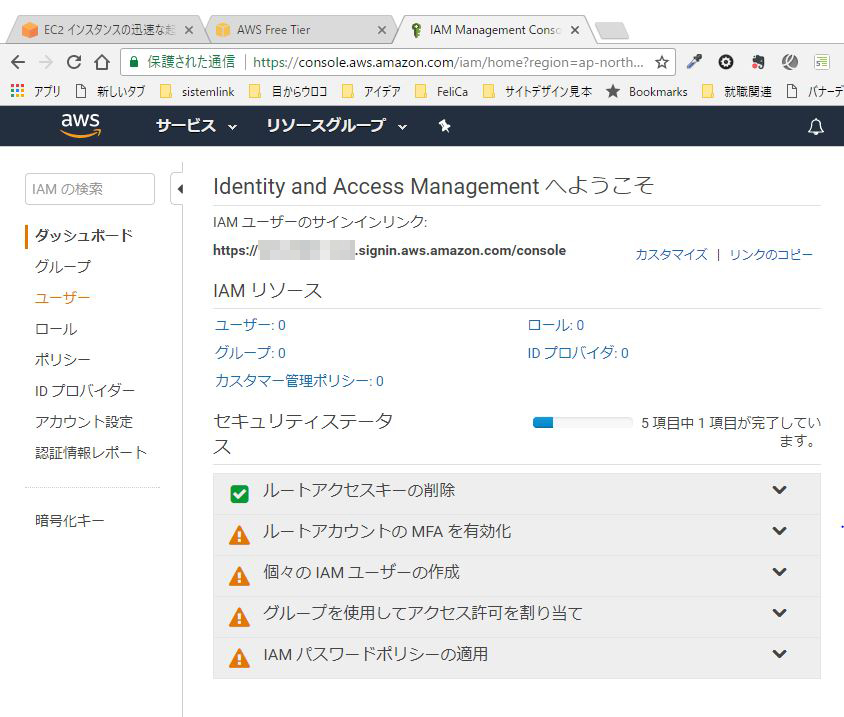Expand the グループを使用してアクセス許可を割り当て chevron
Viewport: 844px width, 717px height.
(779, 613)
